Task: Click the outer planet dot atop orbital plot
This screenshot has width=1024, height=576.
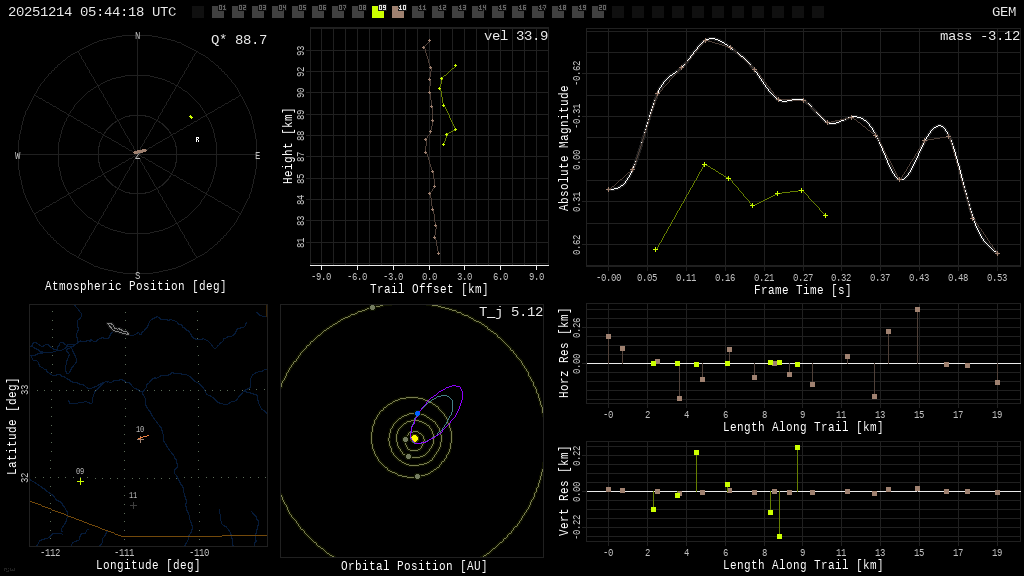Action: (372, 308)
